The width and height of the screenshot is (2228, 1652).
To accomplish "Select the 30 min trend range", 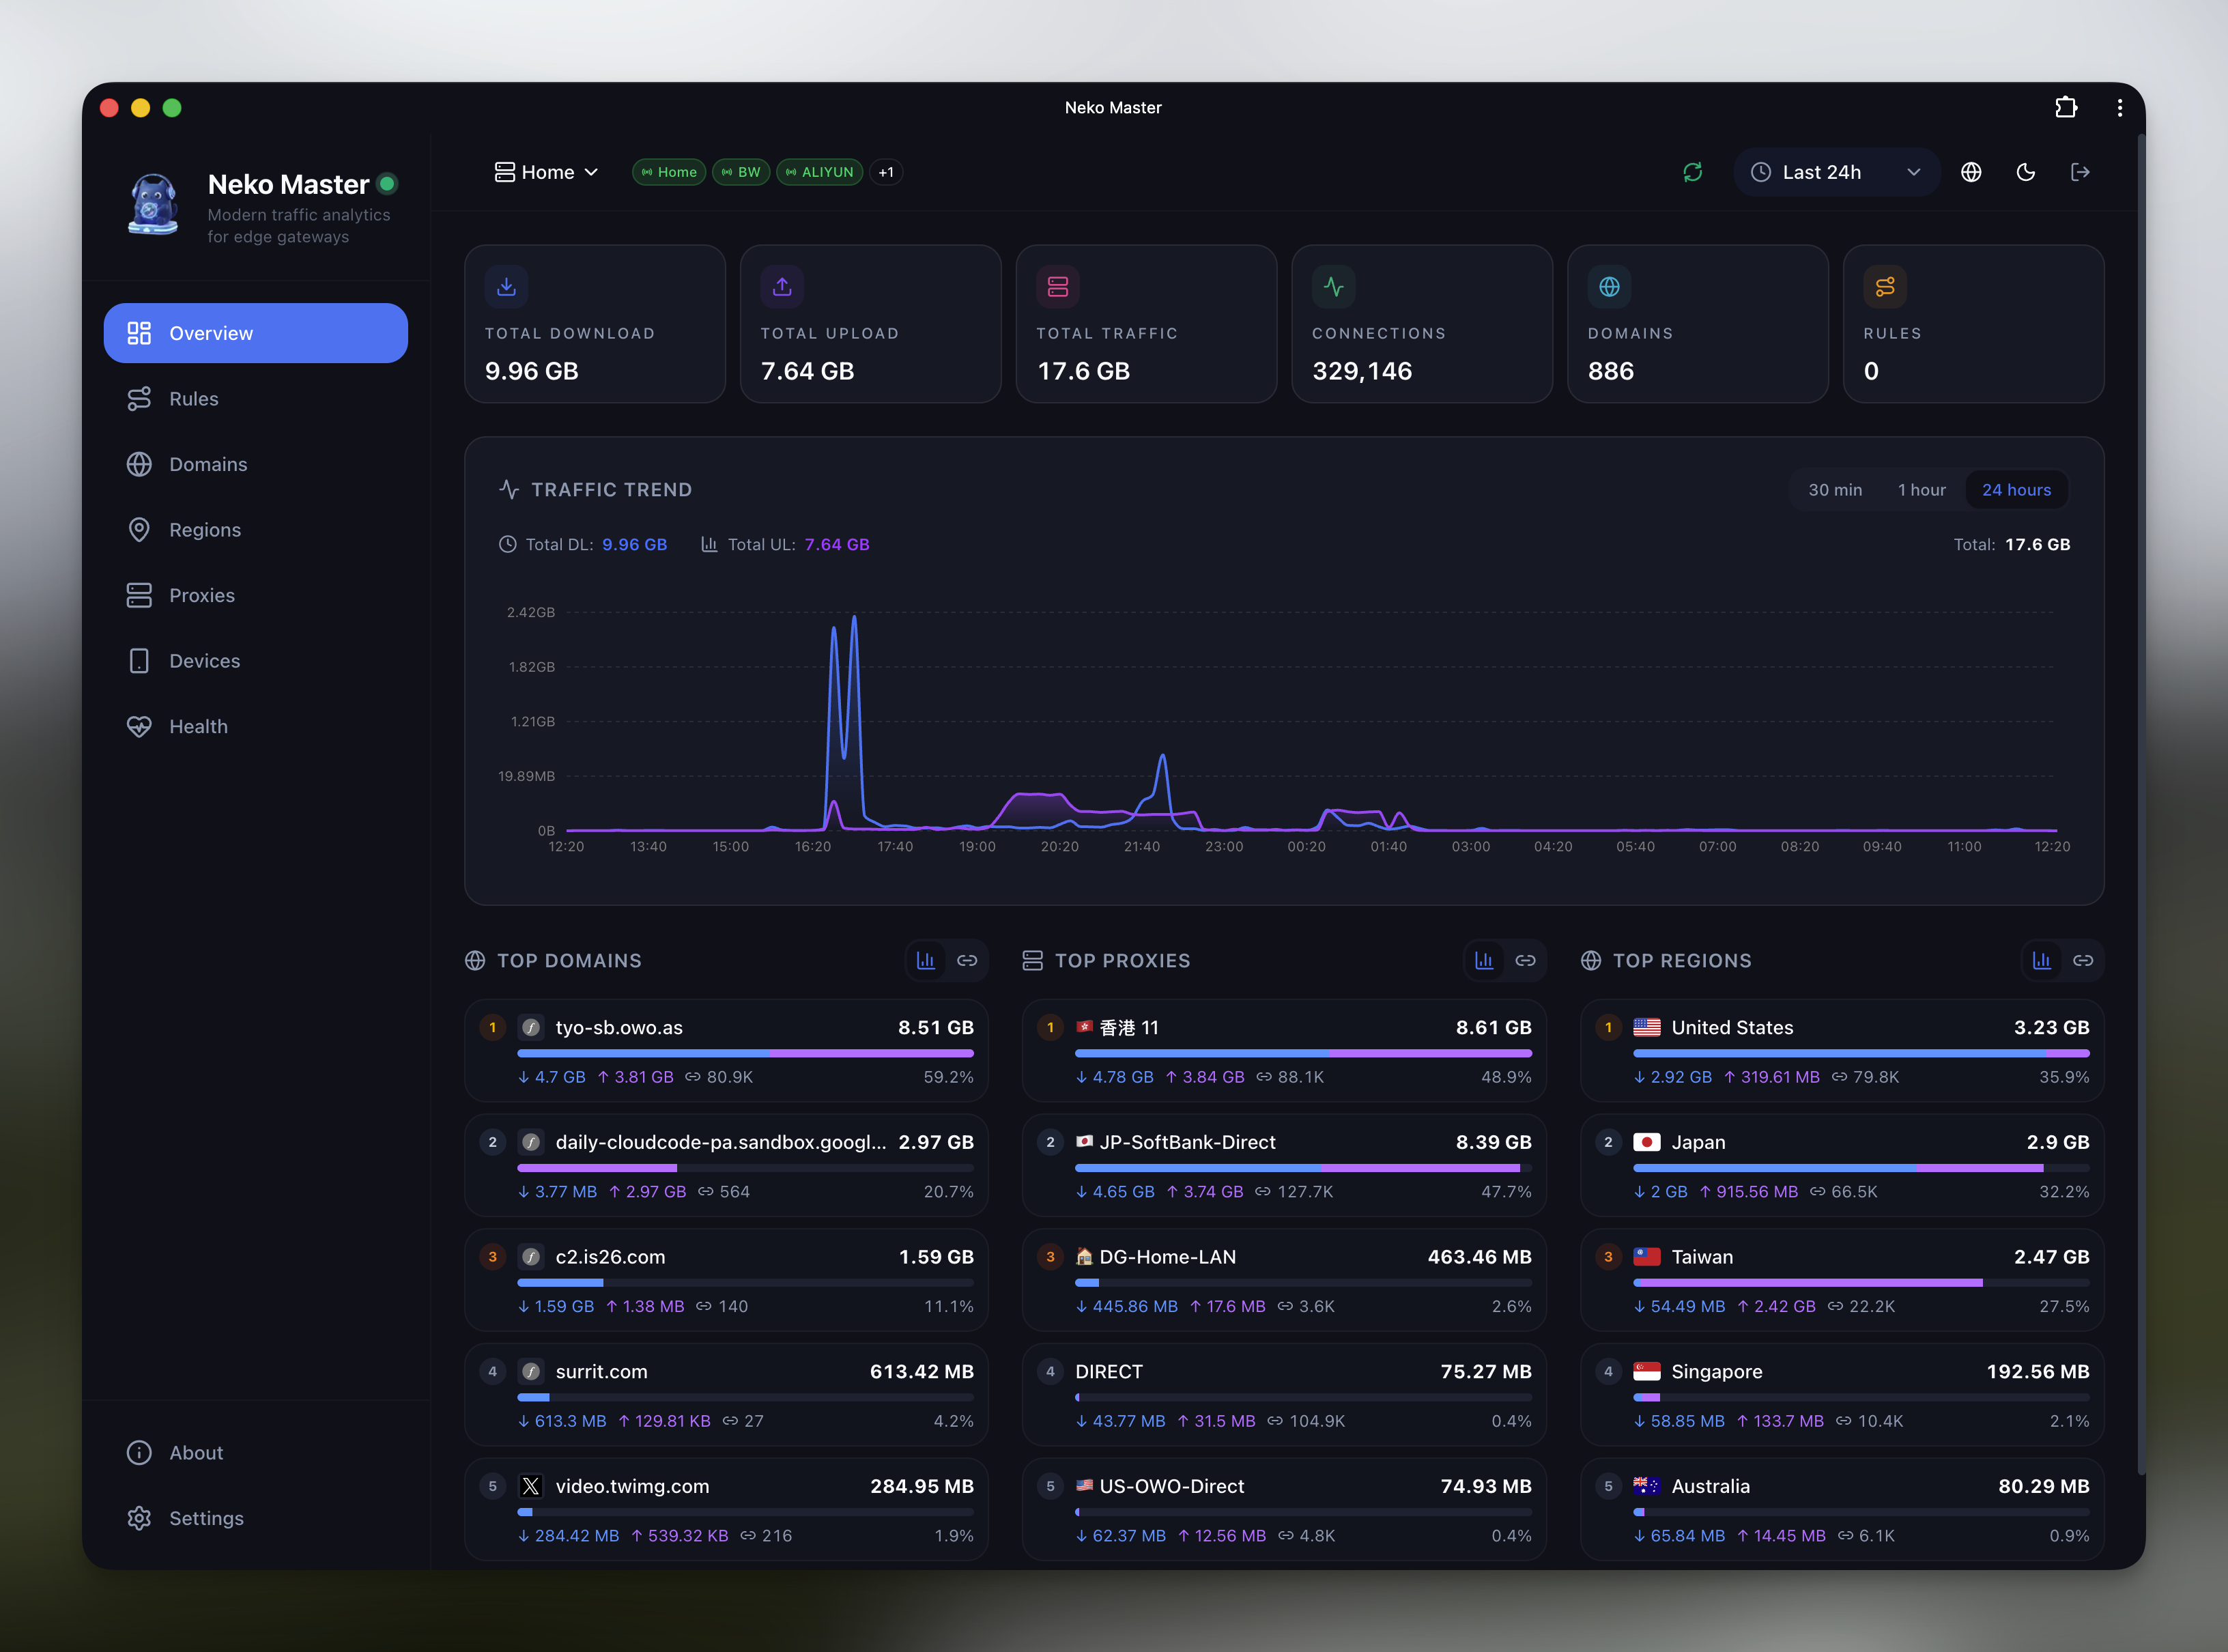I will click(x=1835, y=490).
